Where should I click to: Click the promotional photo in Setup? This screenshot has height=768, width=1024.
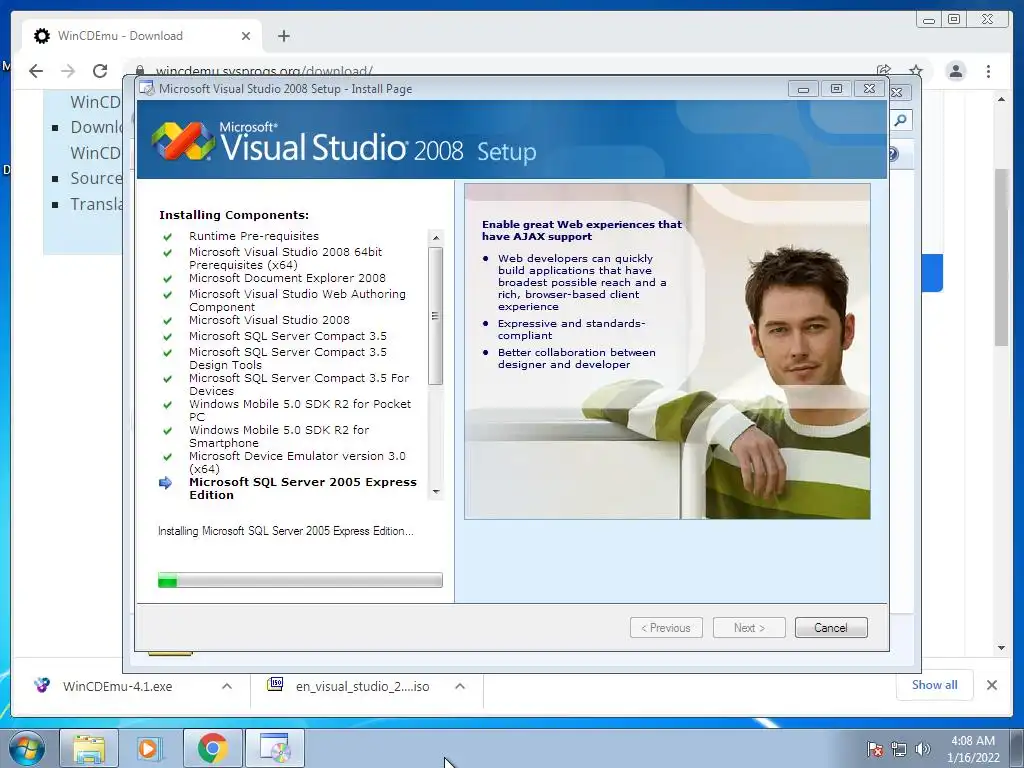tap(667, 351)
